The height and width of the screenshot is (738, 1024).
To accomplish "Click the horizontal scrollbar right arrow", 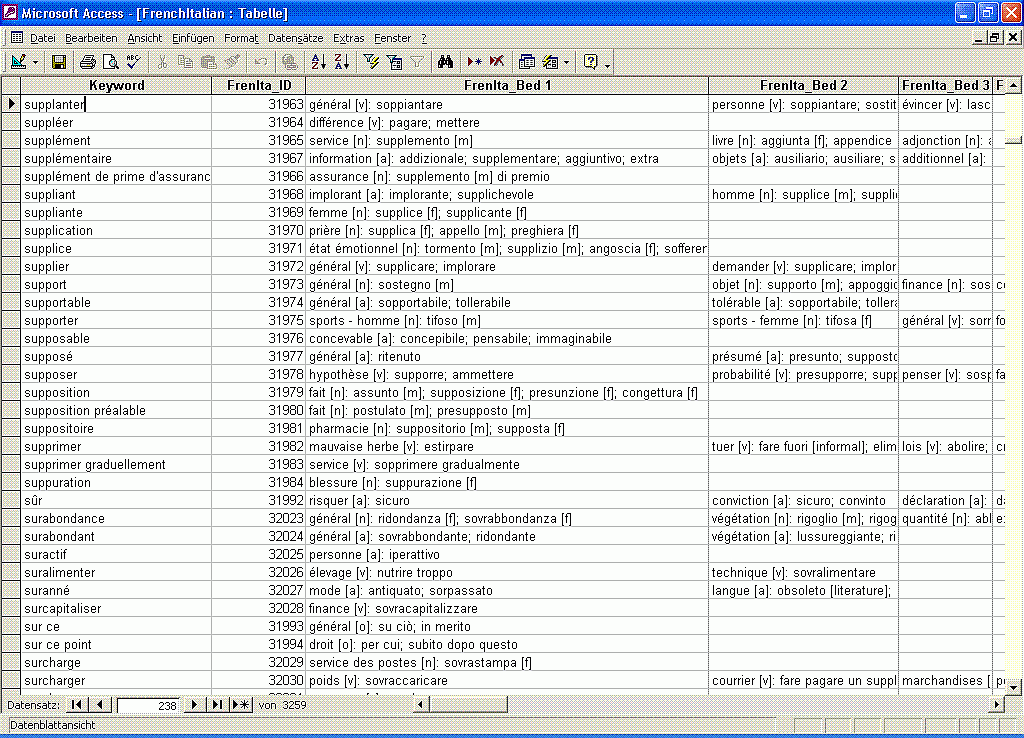I will tap(997, 705).
